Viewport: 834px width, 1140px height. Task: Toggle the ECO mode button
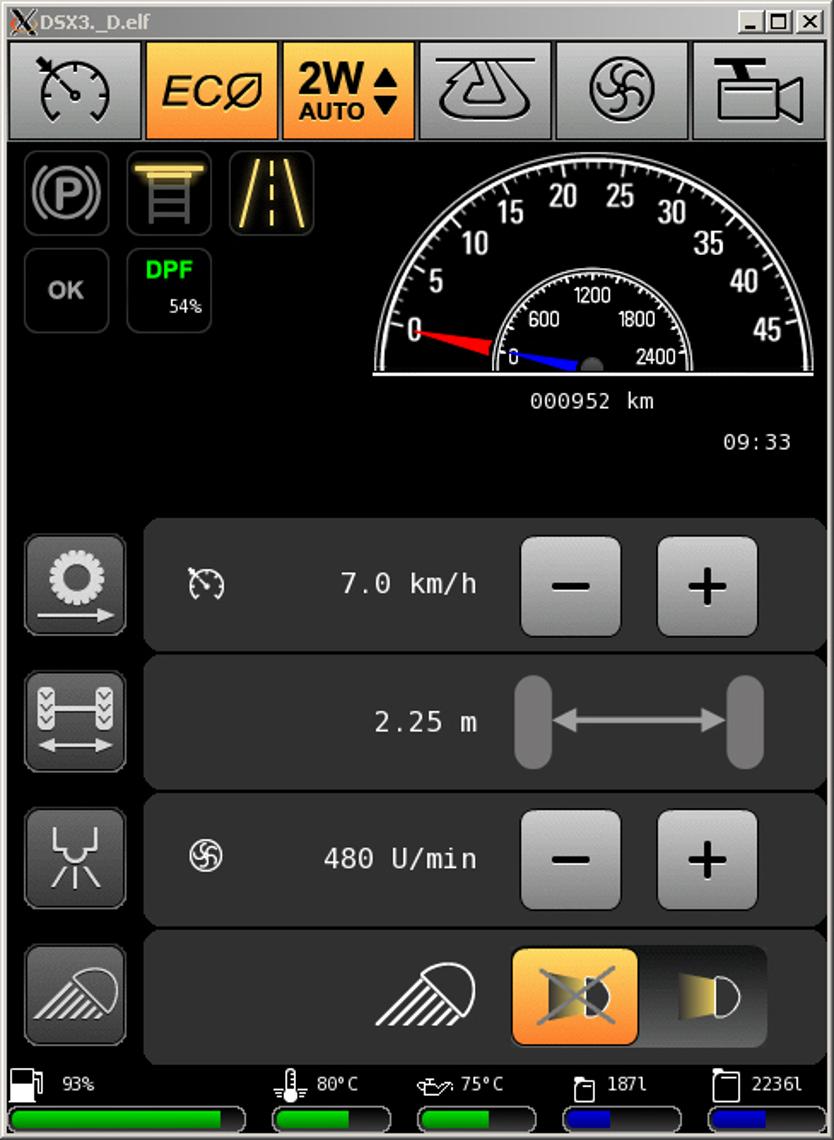(x=212, y=90)
